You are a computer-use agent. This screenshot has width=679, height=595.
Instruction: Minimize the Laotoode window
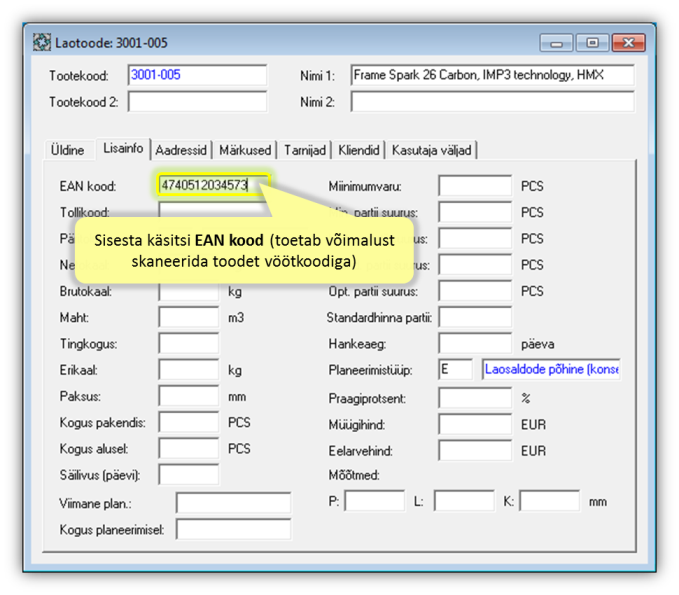[556, 43]
